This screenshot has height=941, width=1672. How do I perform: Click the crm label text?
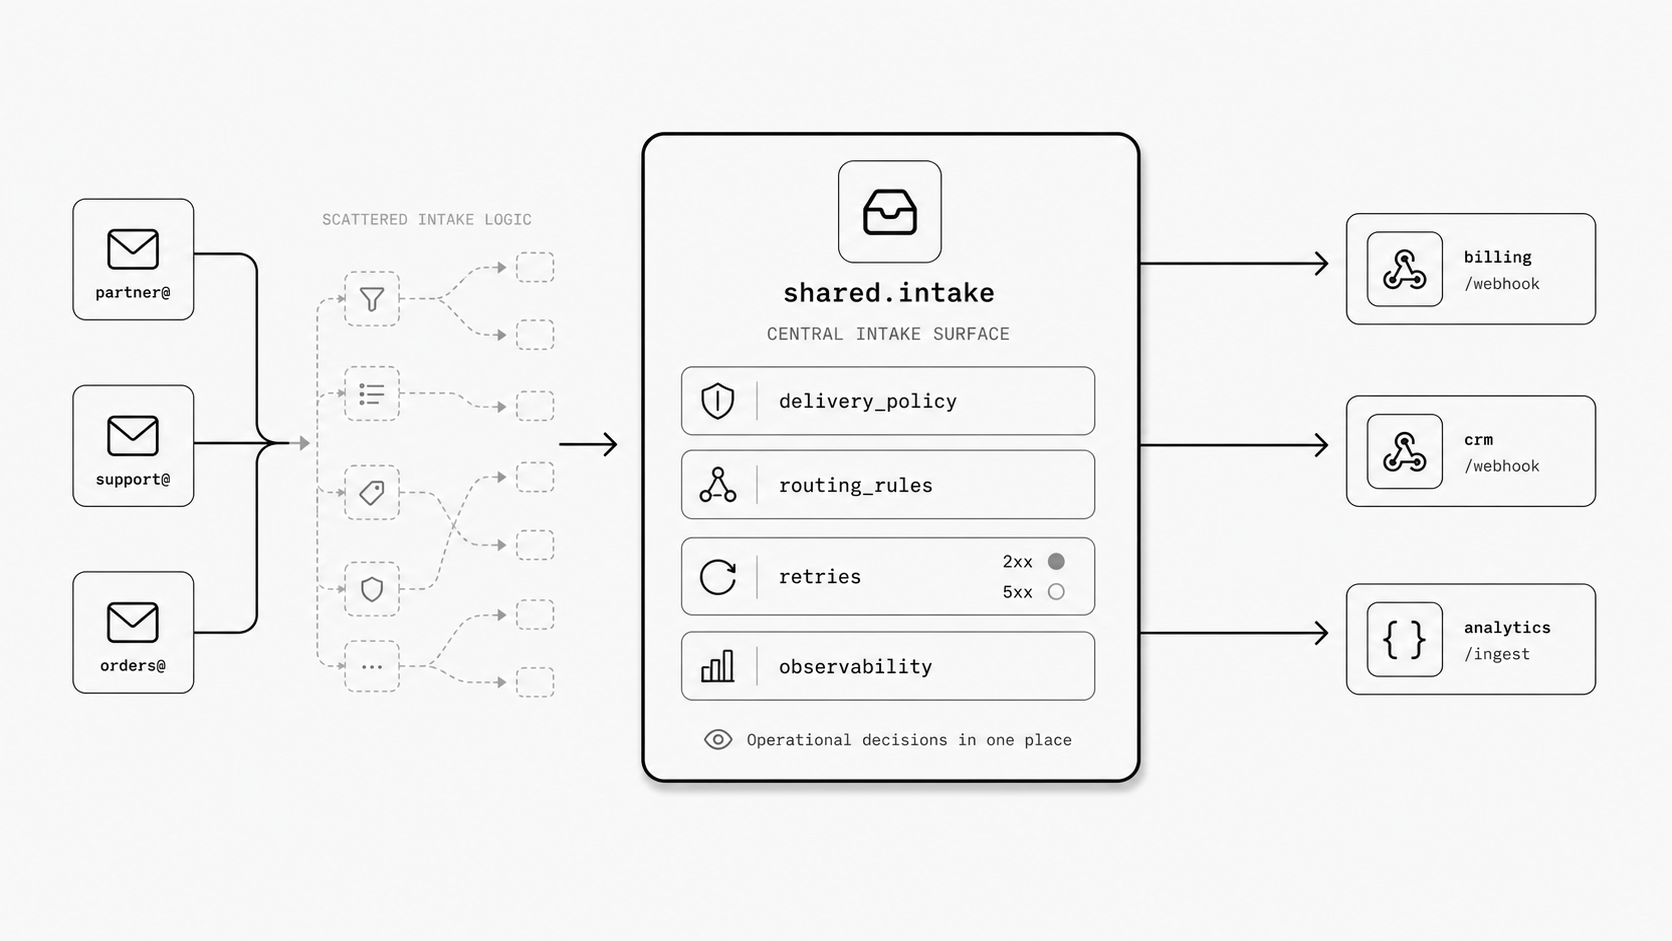(1479, 440)
